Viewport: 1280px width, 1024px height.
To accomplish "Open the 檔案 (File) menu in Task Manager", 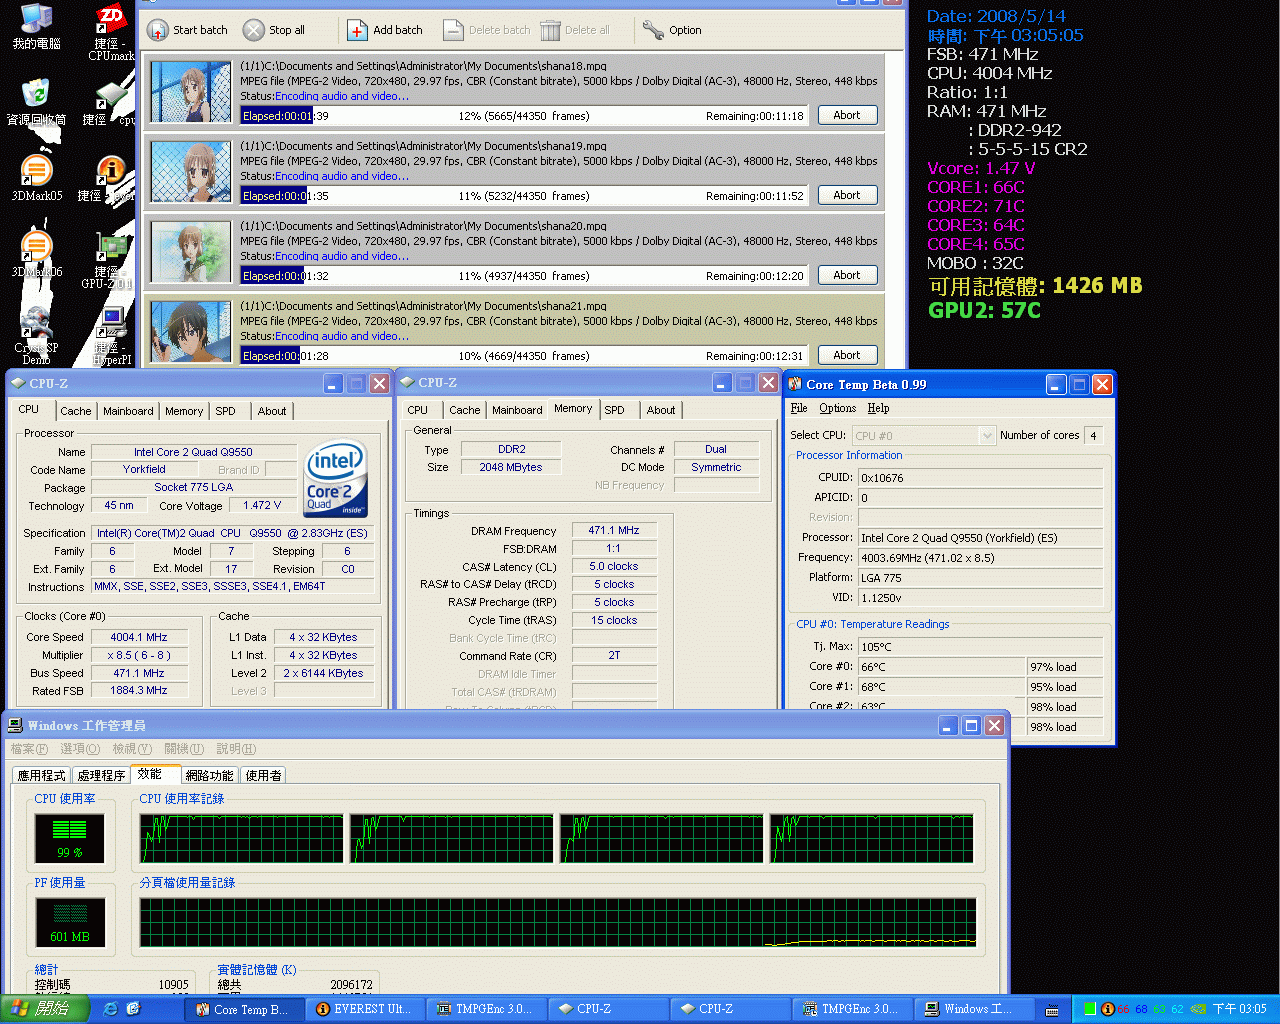I will click(x=29, y=749).
